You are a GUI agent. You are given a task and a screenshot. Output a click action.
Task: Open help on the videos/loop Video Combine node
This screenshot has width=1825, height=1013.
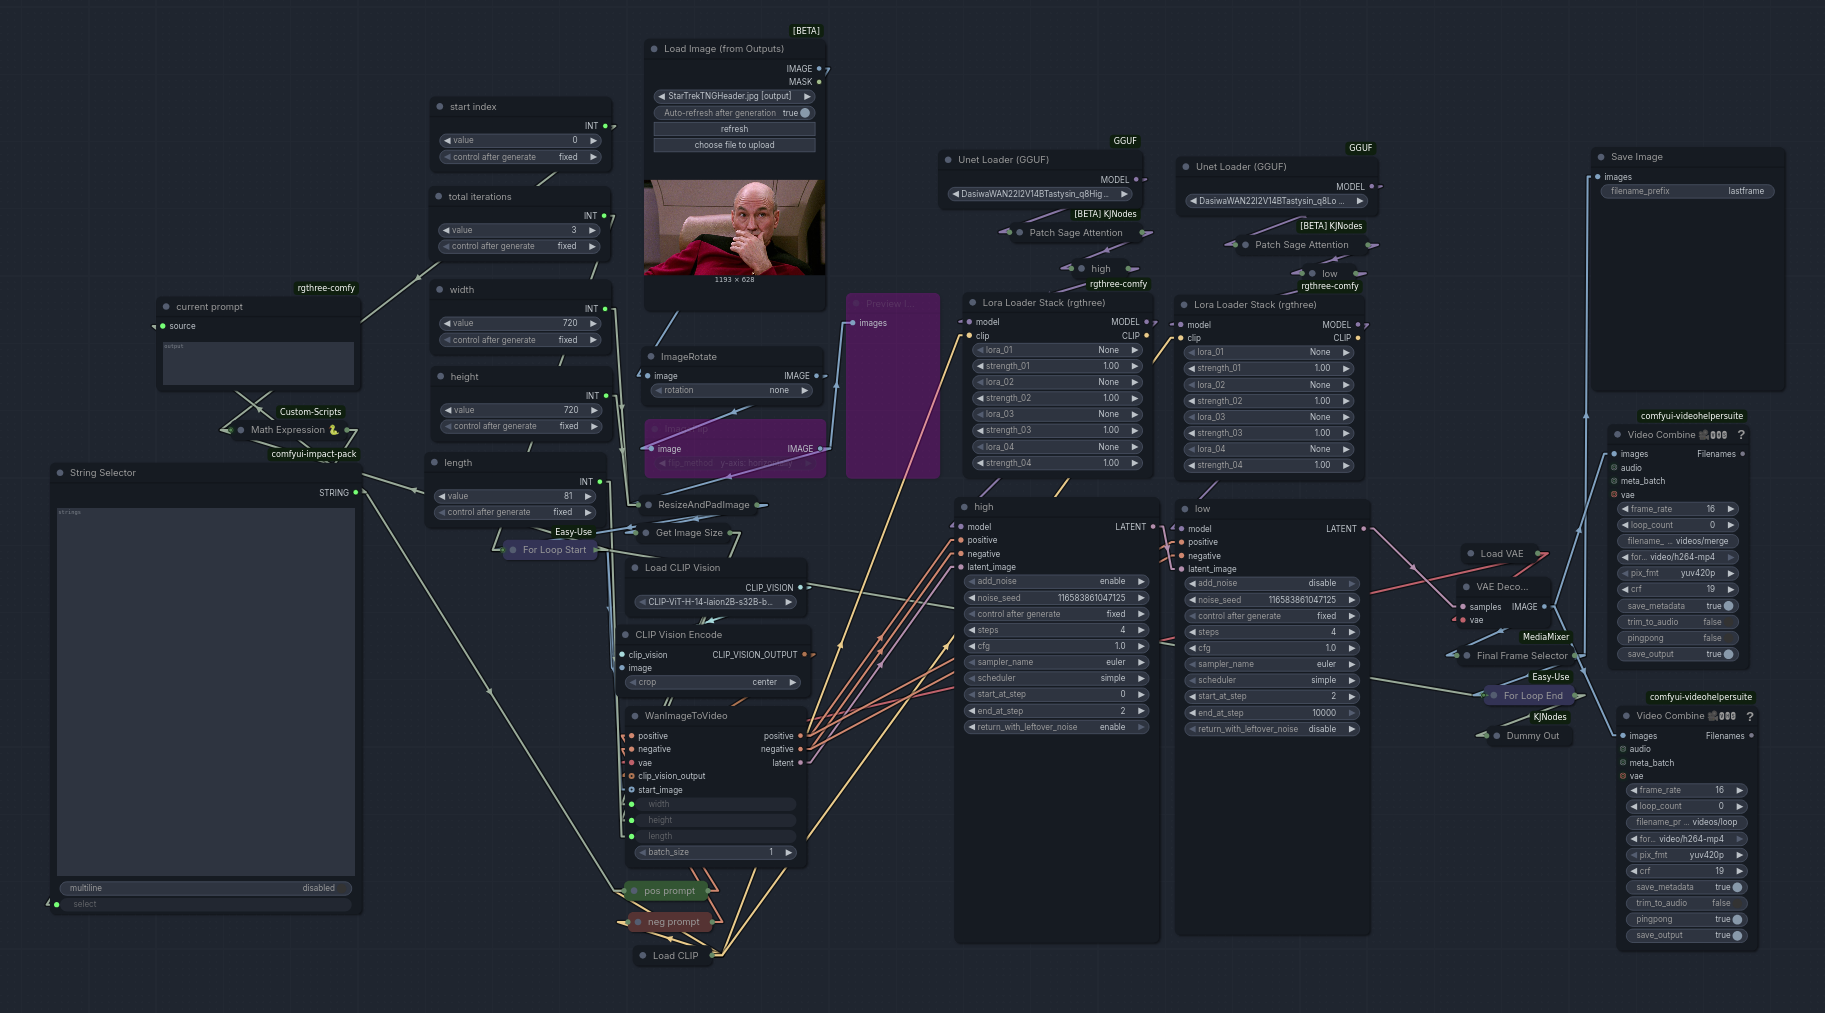pyautogui.click(x=1749, y=716)
